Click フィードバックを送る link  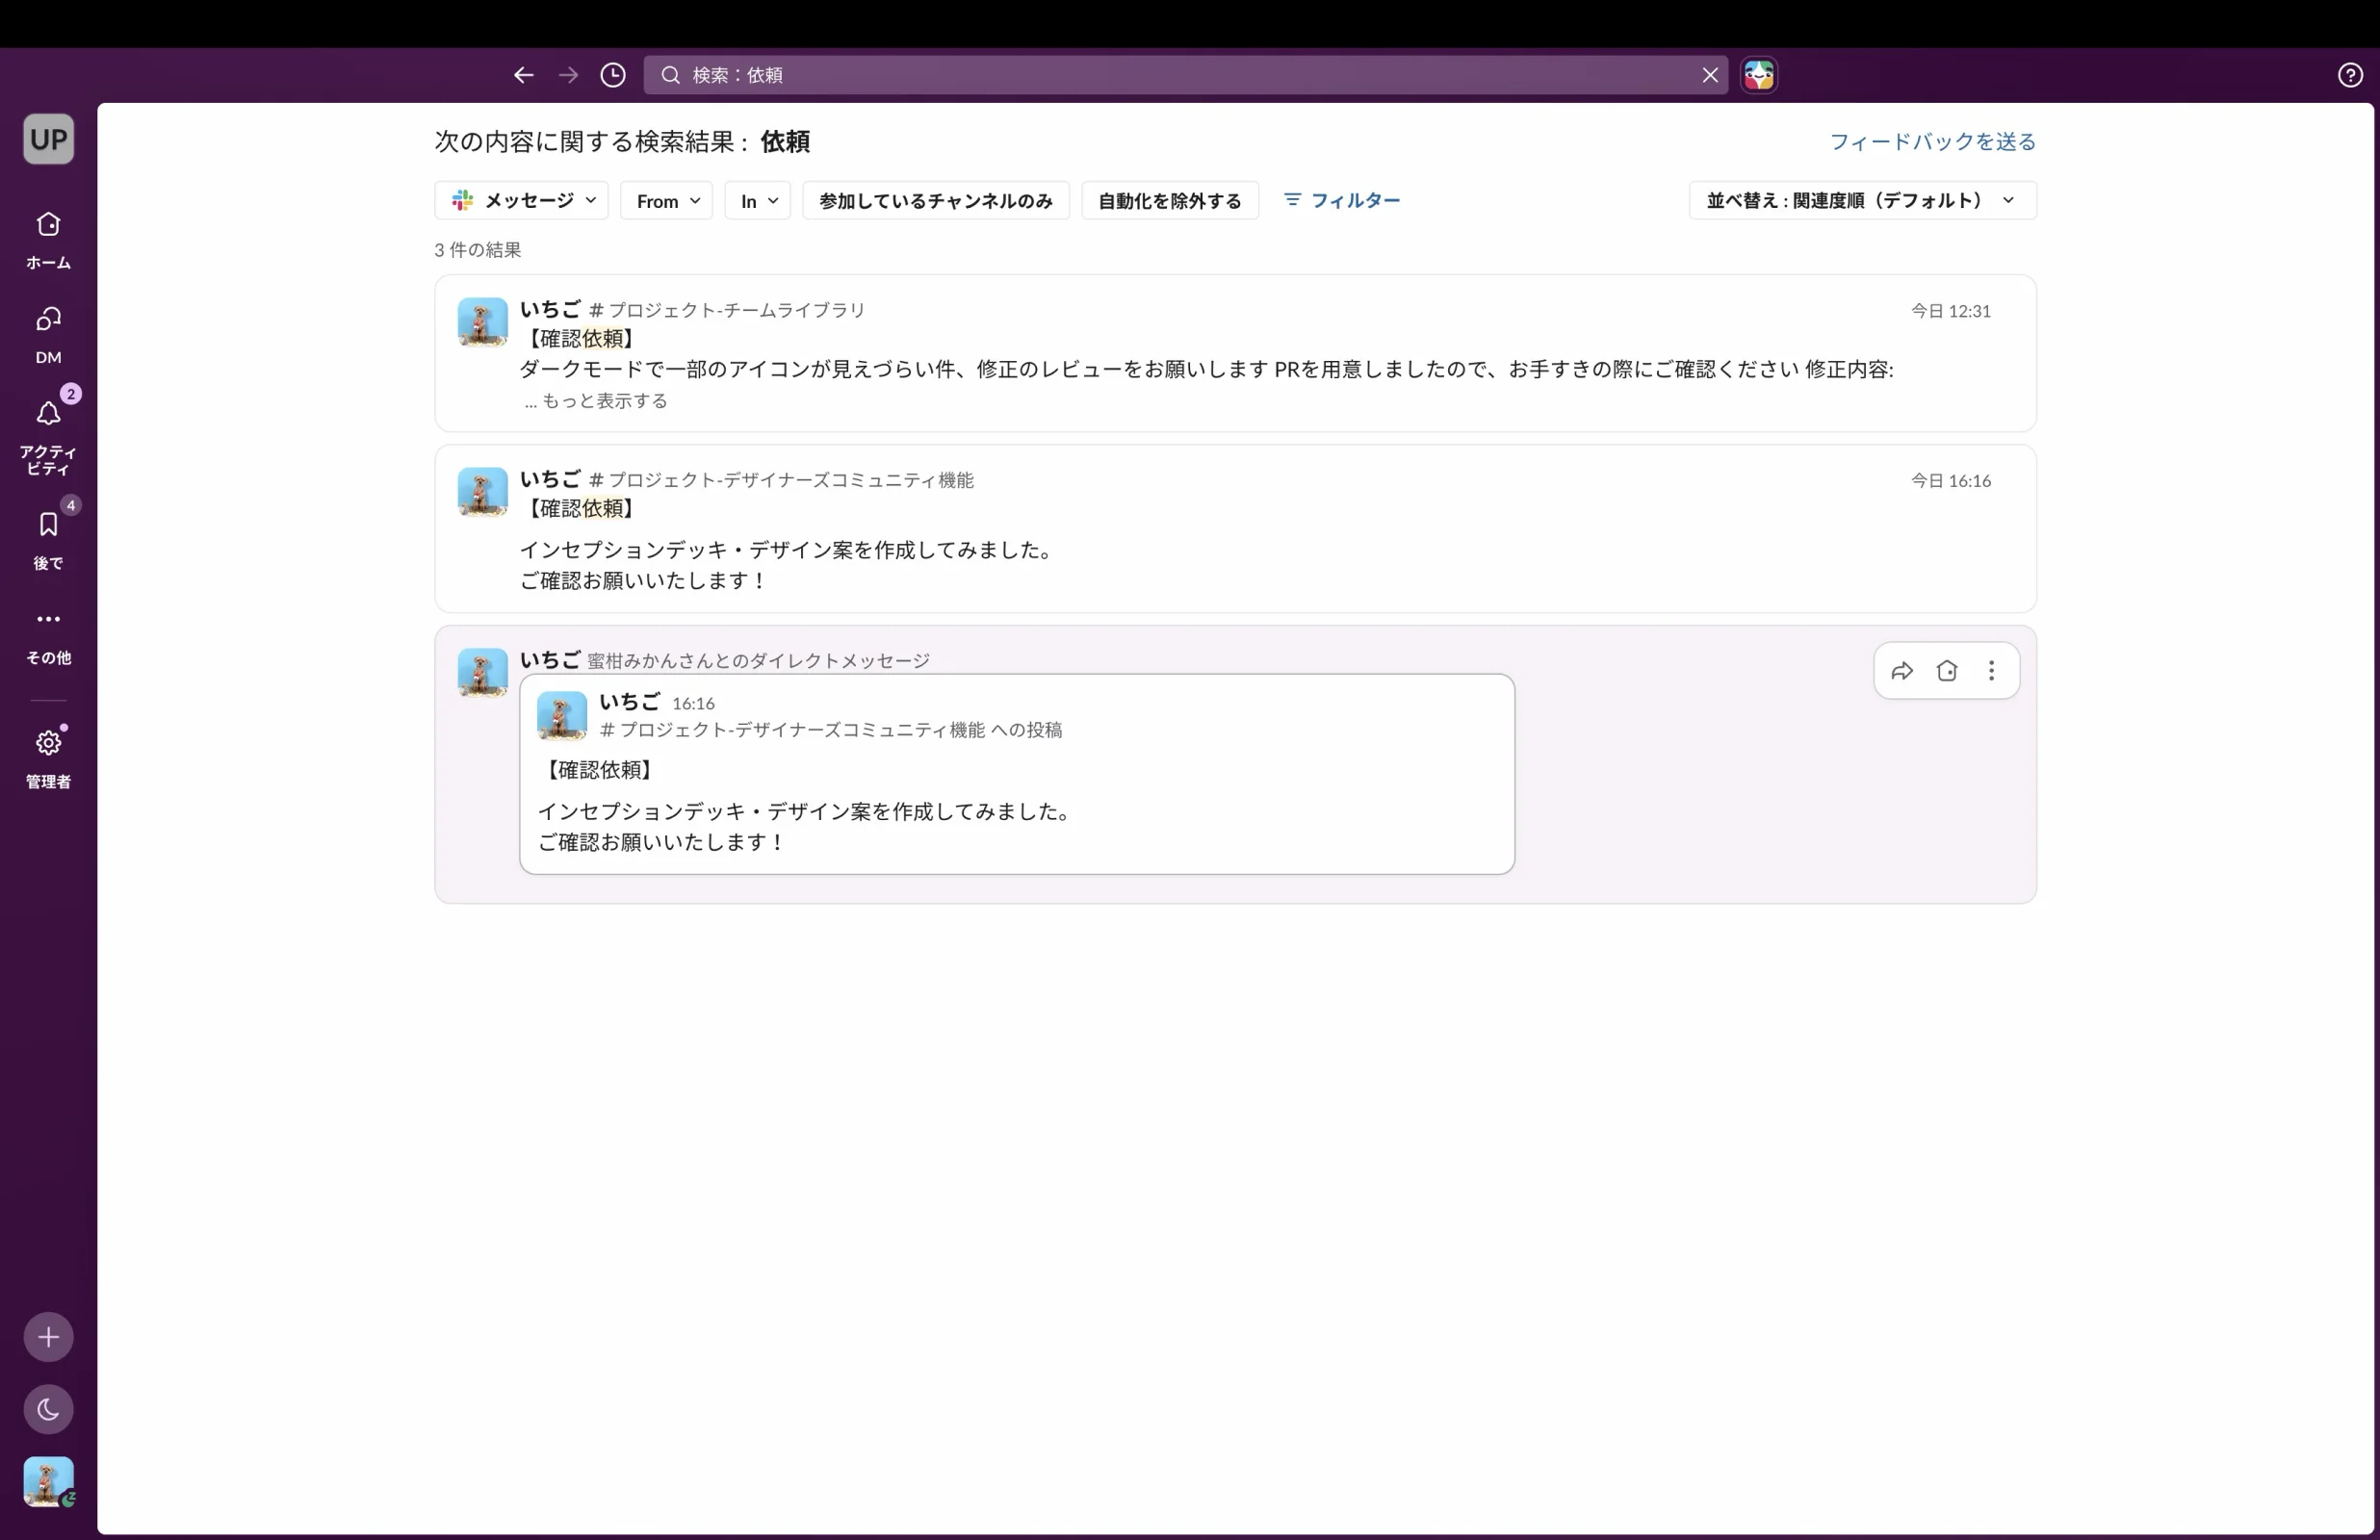(1932, 142)
